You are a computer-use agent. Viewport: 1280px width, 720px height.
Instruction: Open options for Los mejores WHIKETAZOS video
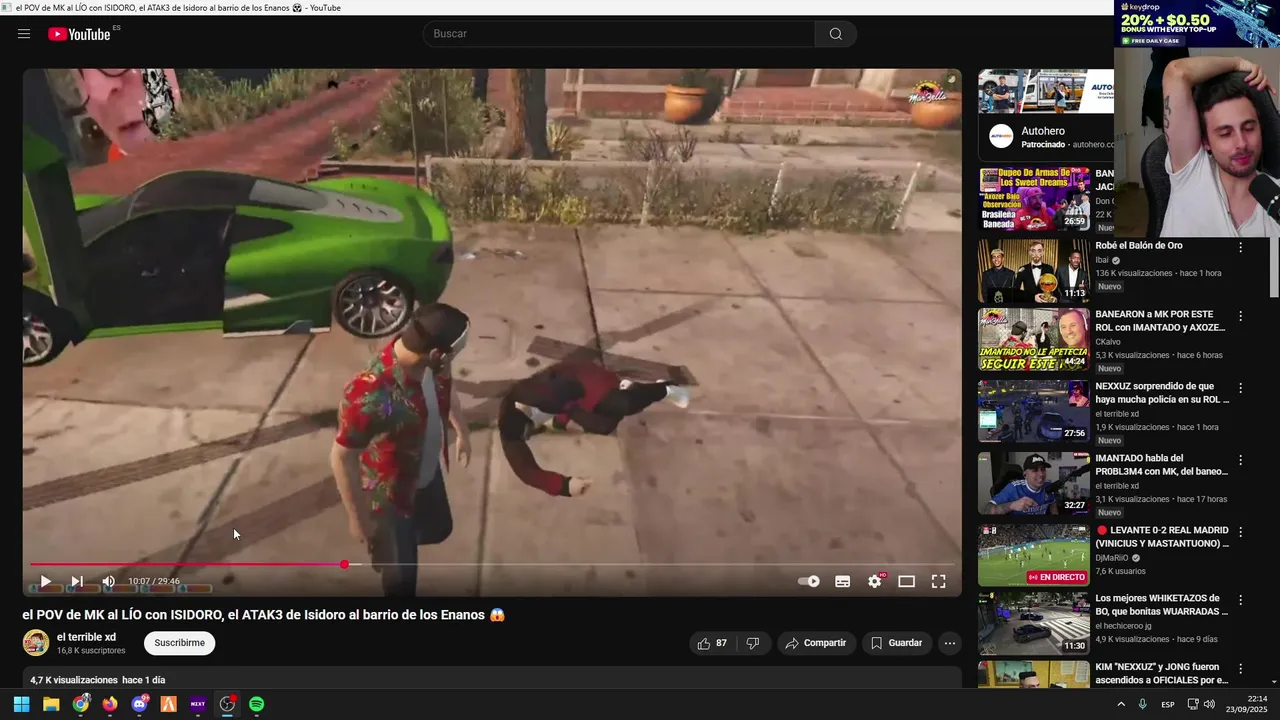pyautogui.click(x=1241, y=600)
